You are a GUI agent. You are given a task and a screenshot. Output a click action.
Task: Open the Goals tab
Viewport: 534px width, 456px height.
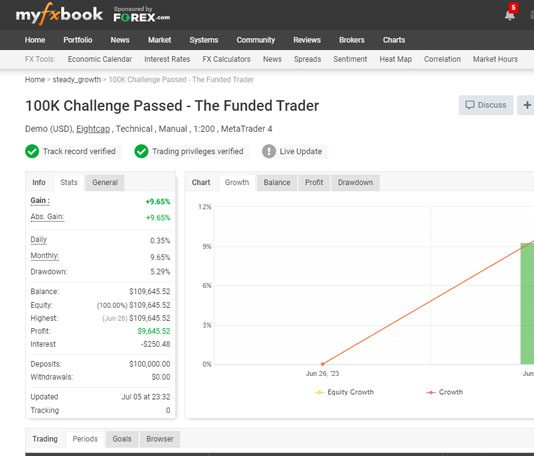[122, 439]
